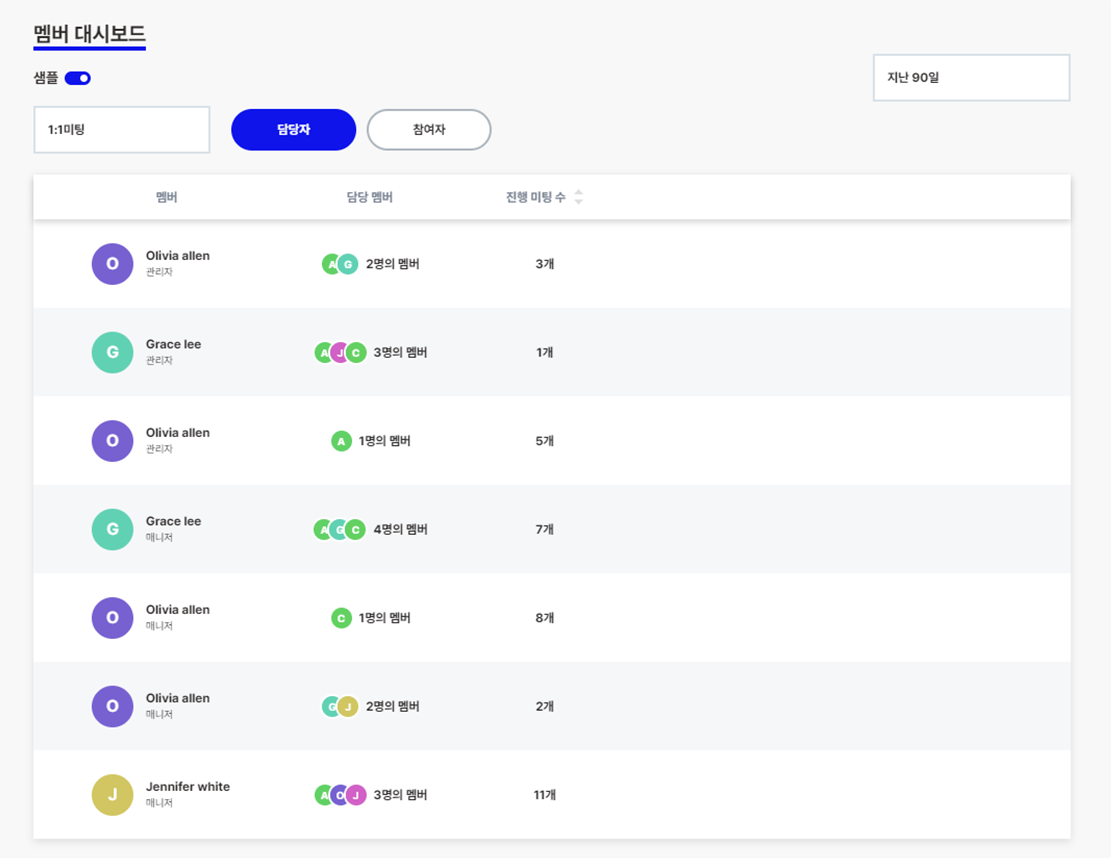Switch to the 참여자 tab button

429,130
